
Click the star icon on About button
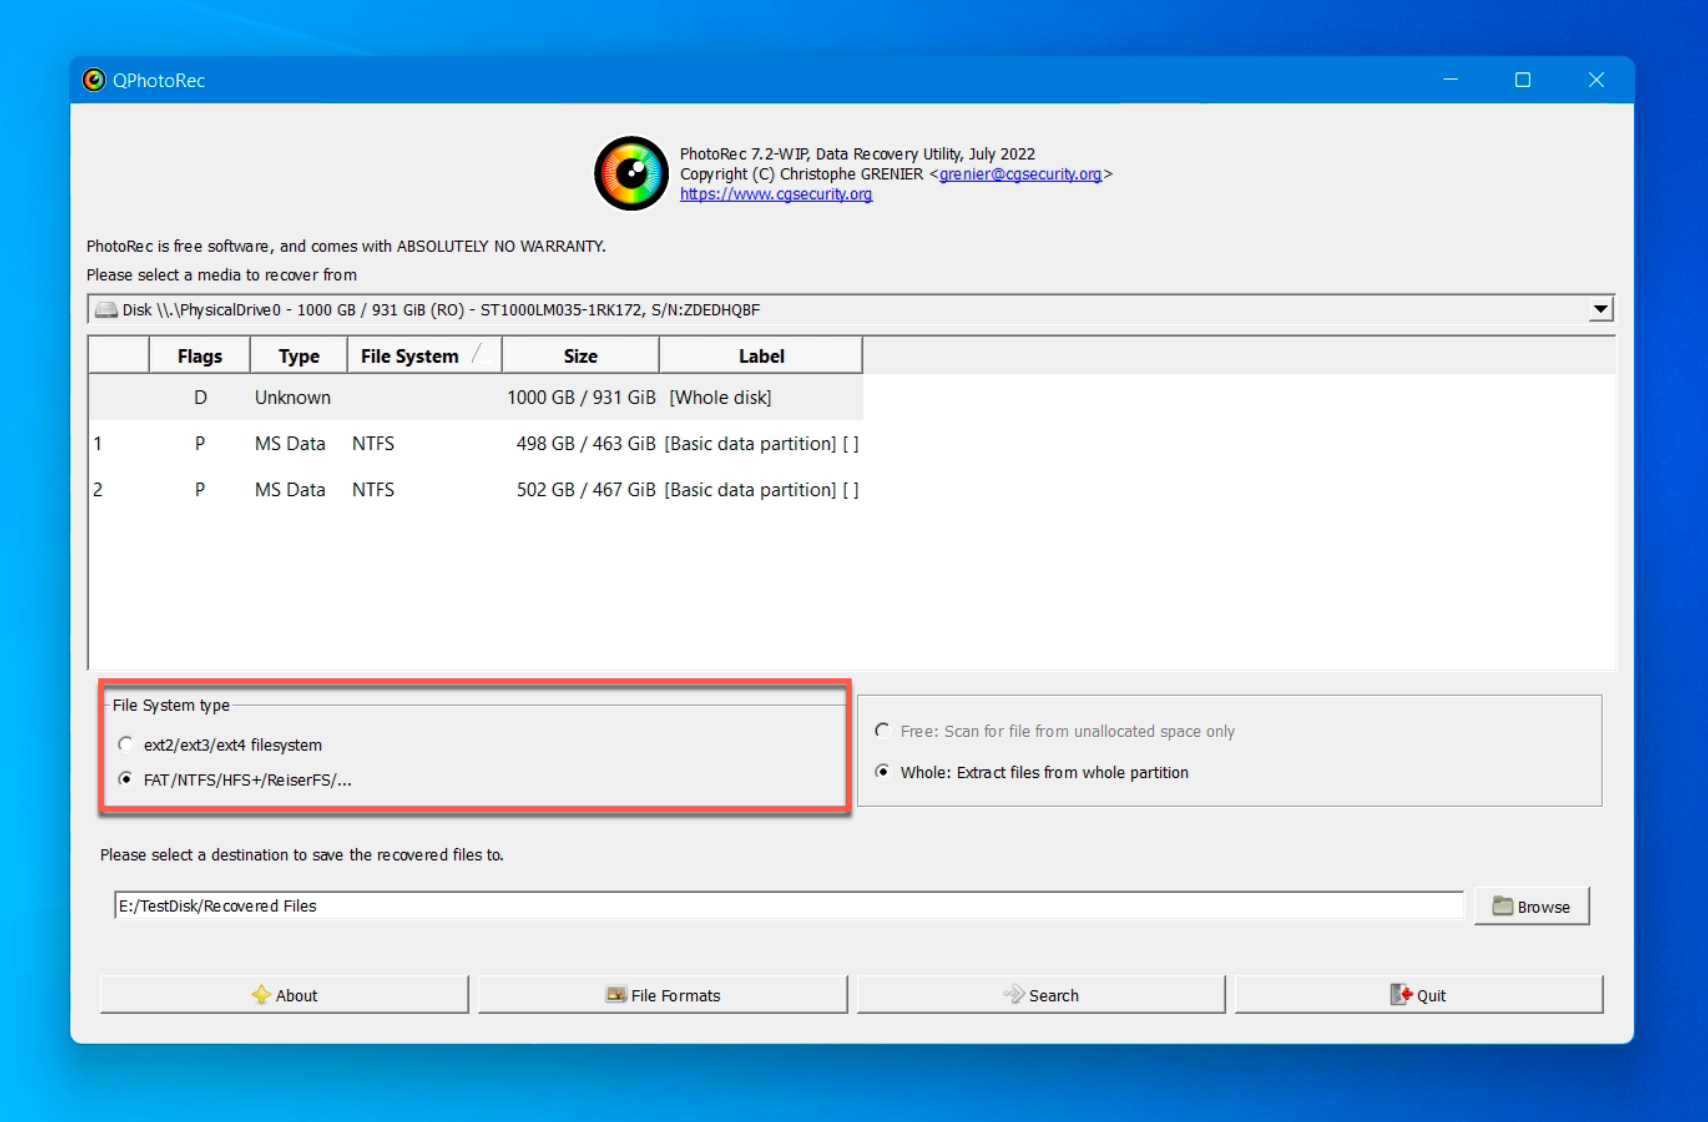(261, 995)
